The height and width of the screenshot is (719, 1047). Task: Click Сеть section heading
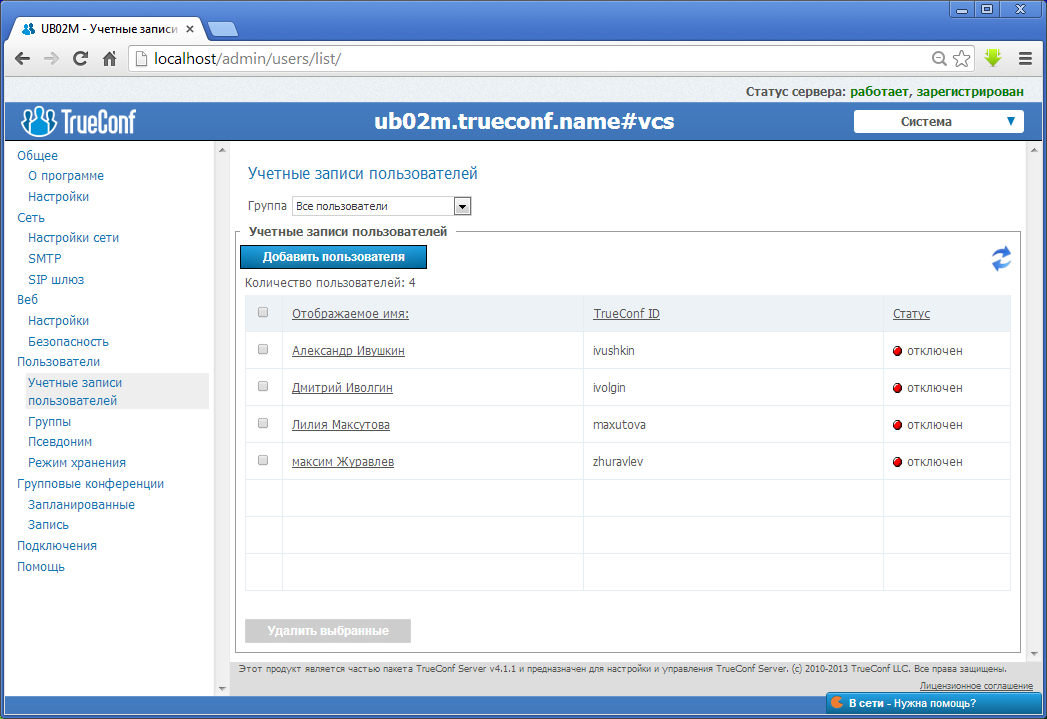(31, 218)
